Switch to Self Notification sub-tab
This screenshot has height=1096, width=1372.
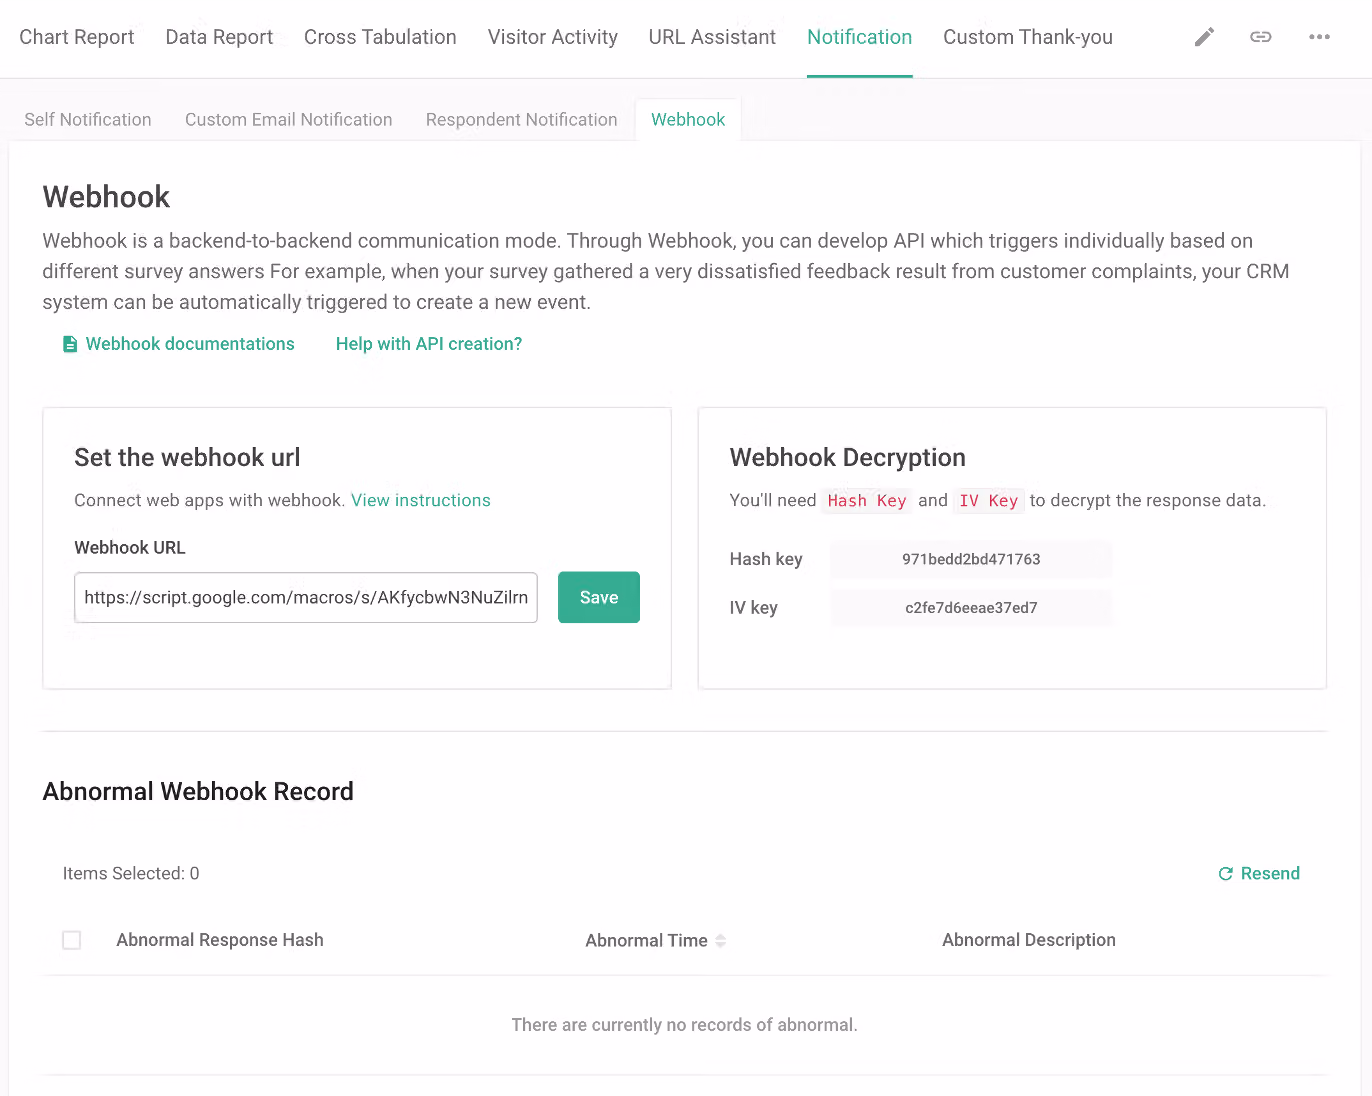(x=88, y=119)
